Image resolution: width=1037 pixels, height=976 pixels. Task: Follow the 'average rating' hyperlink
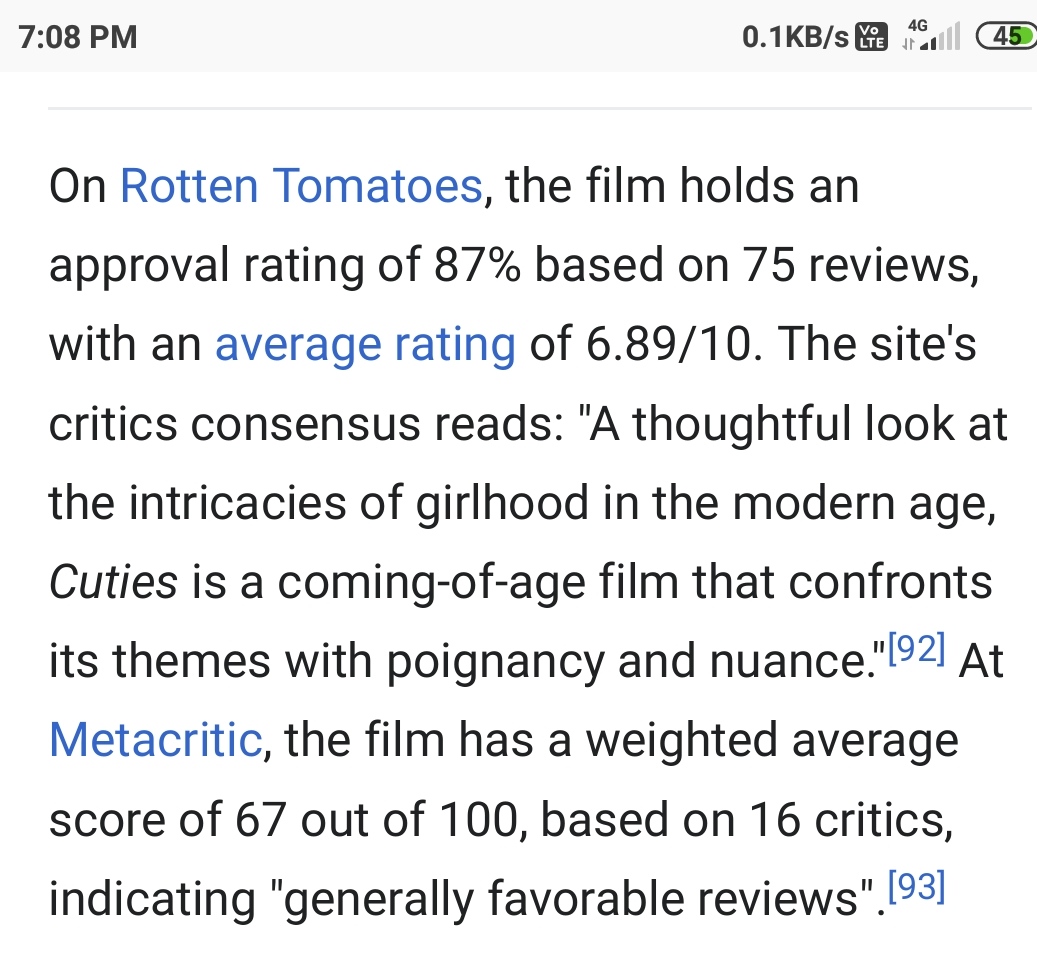coord(365,345)
